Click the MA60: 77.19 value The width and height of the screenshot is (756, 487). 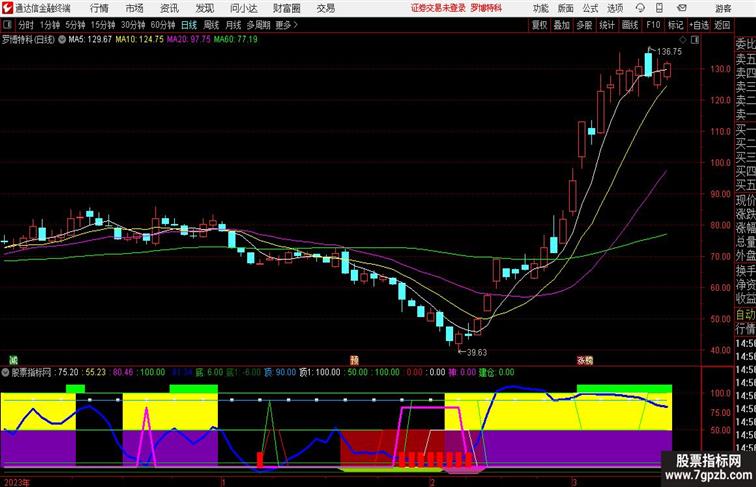pyautogui.click(x=236, y=40)
